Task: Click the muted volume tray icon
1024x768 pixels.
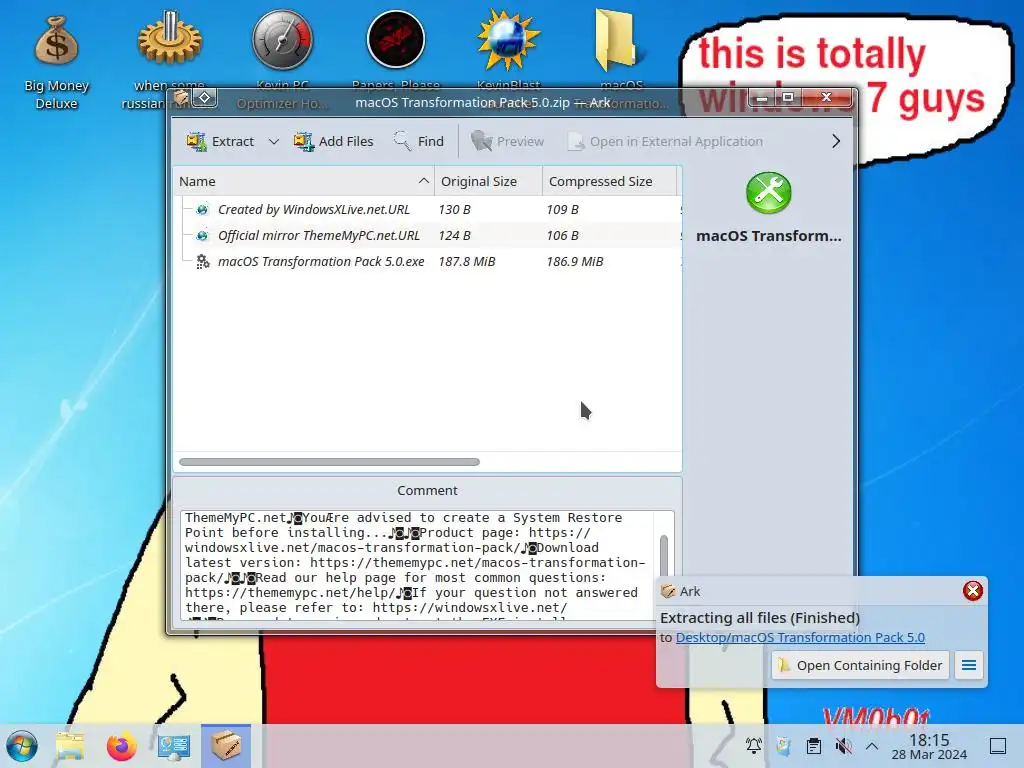Action: click(x=844, y=746)
